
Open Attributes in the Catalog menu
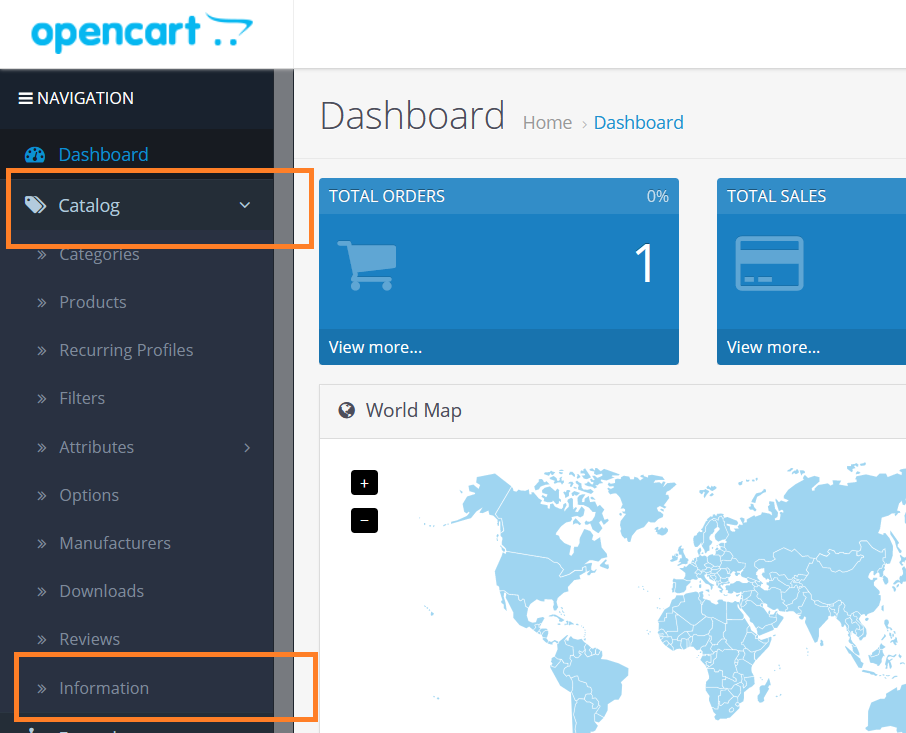(x=96, y=447)
